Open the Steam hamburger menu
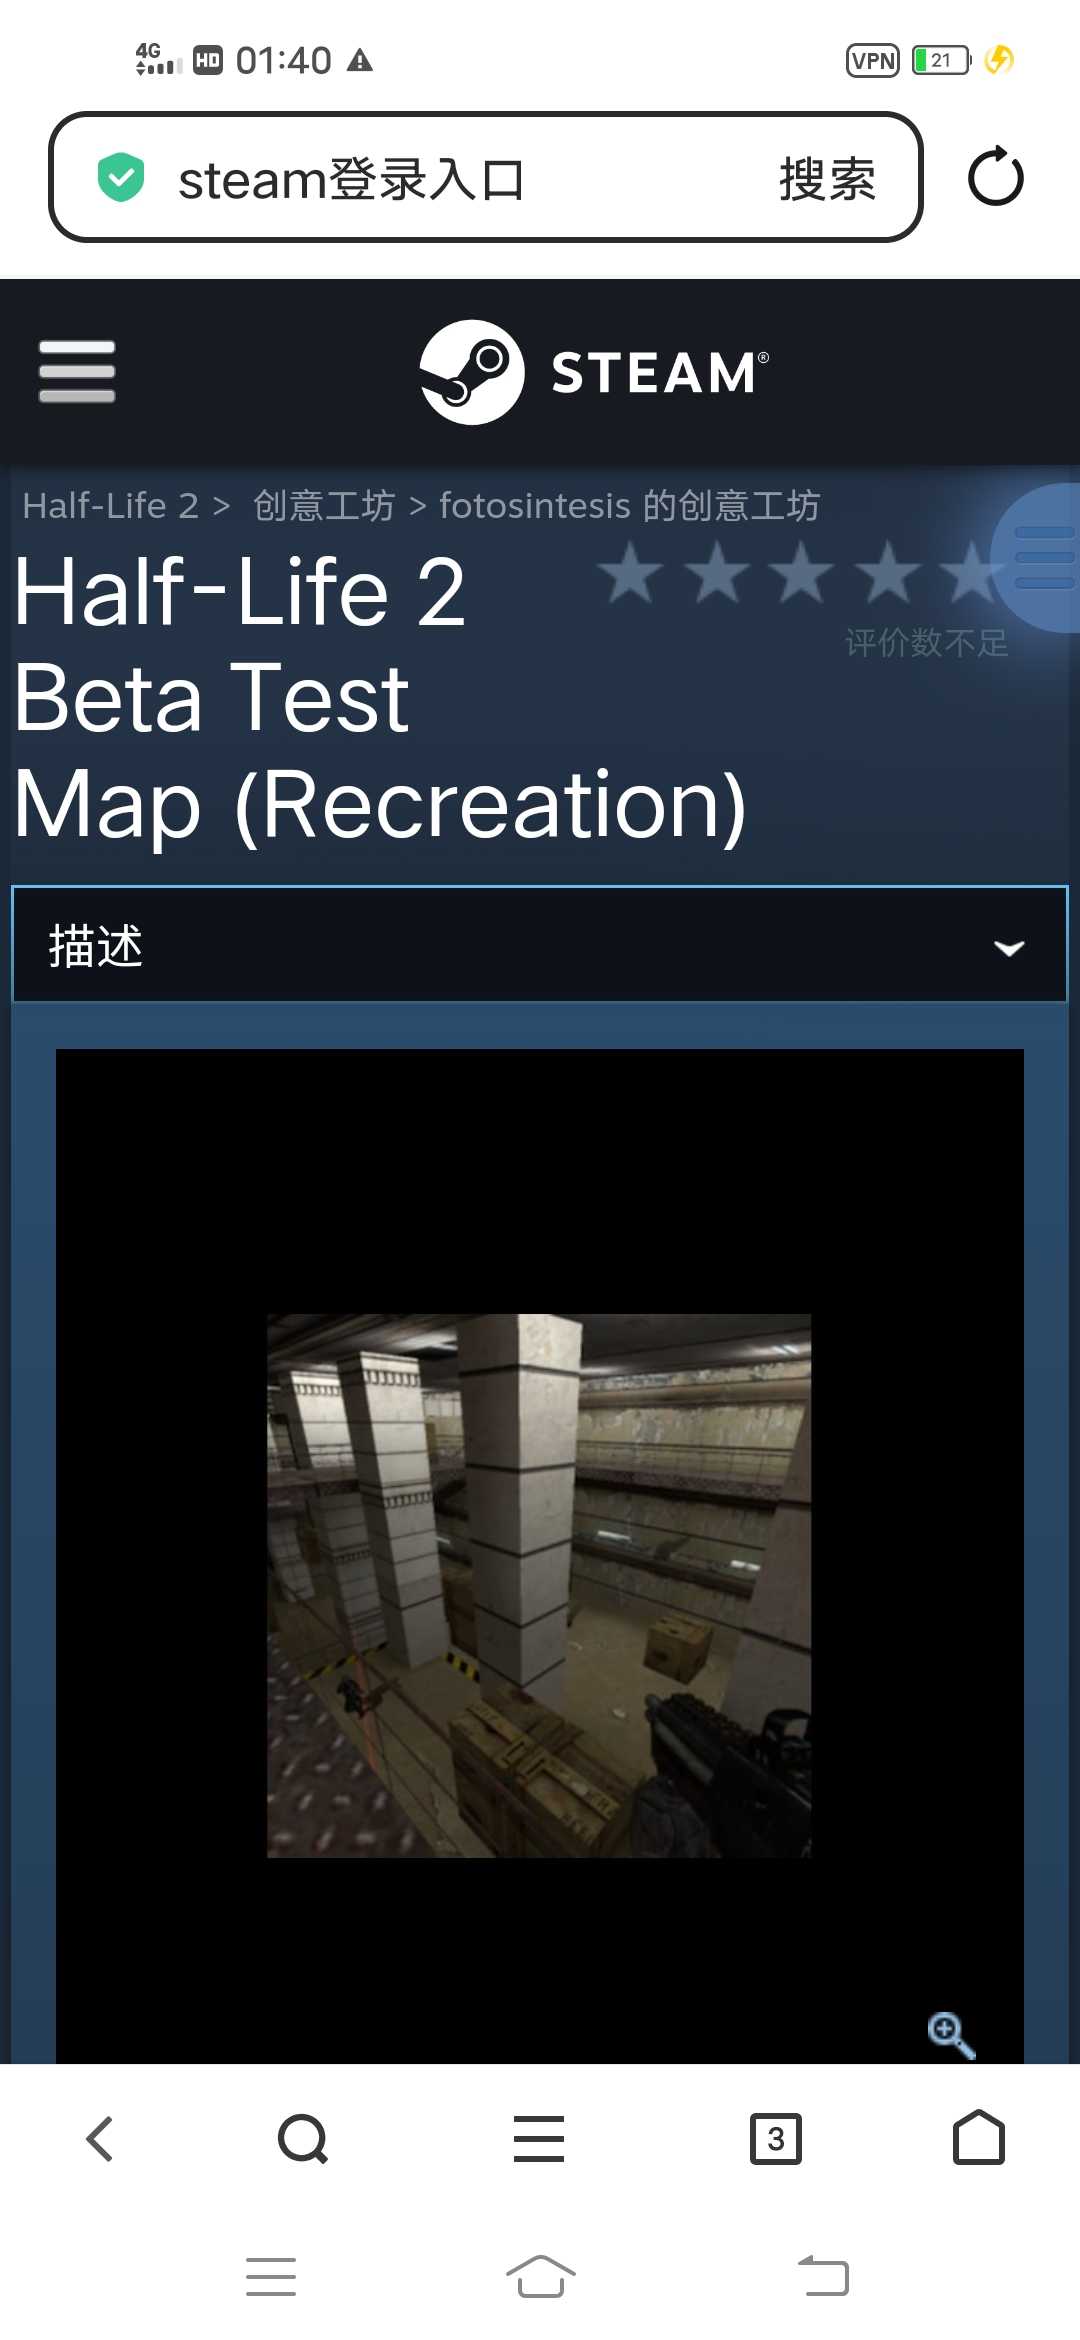 click(x=77, y=372)
